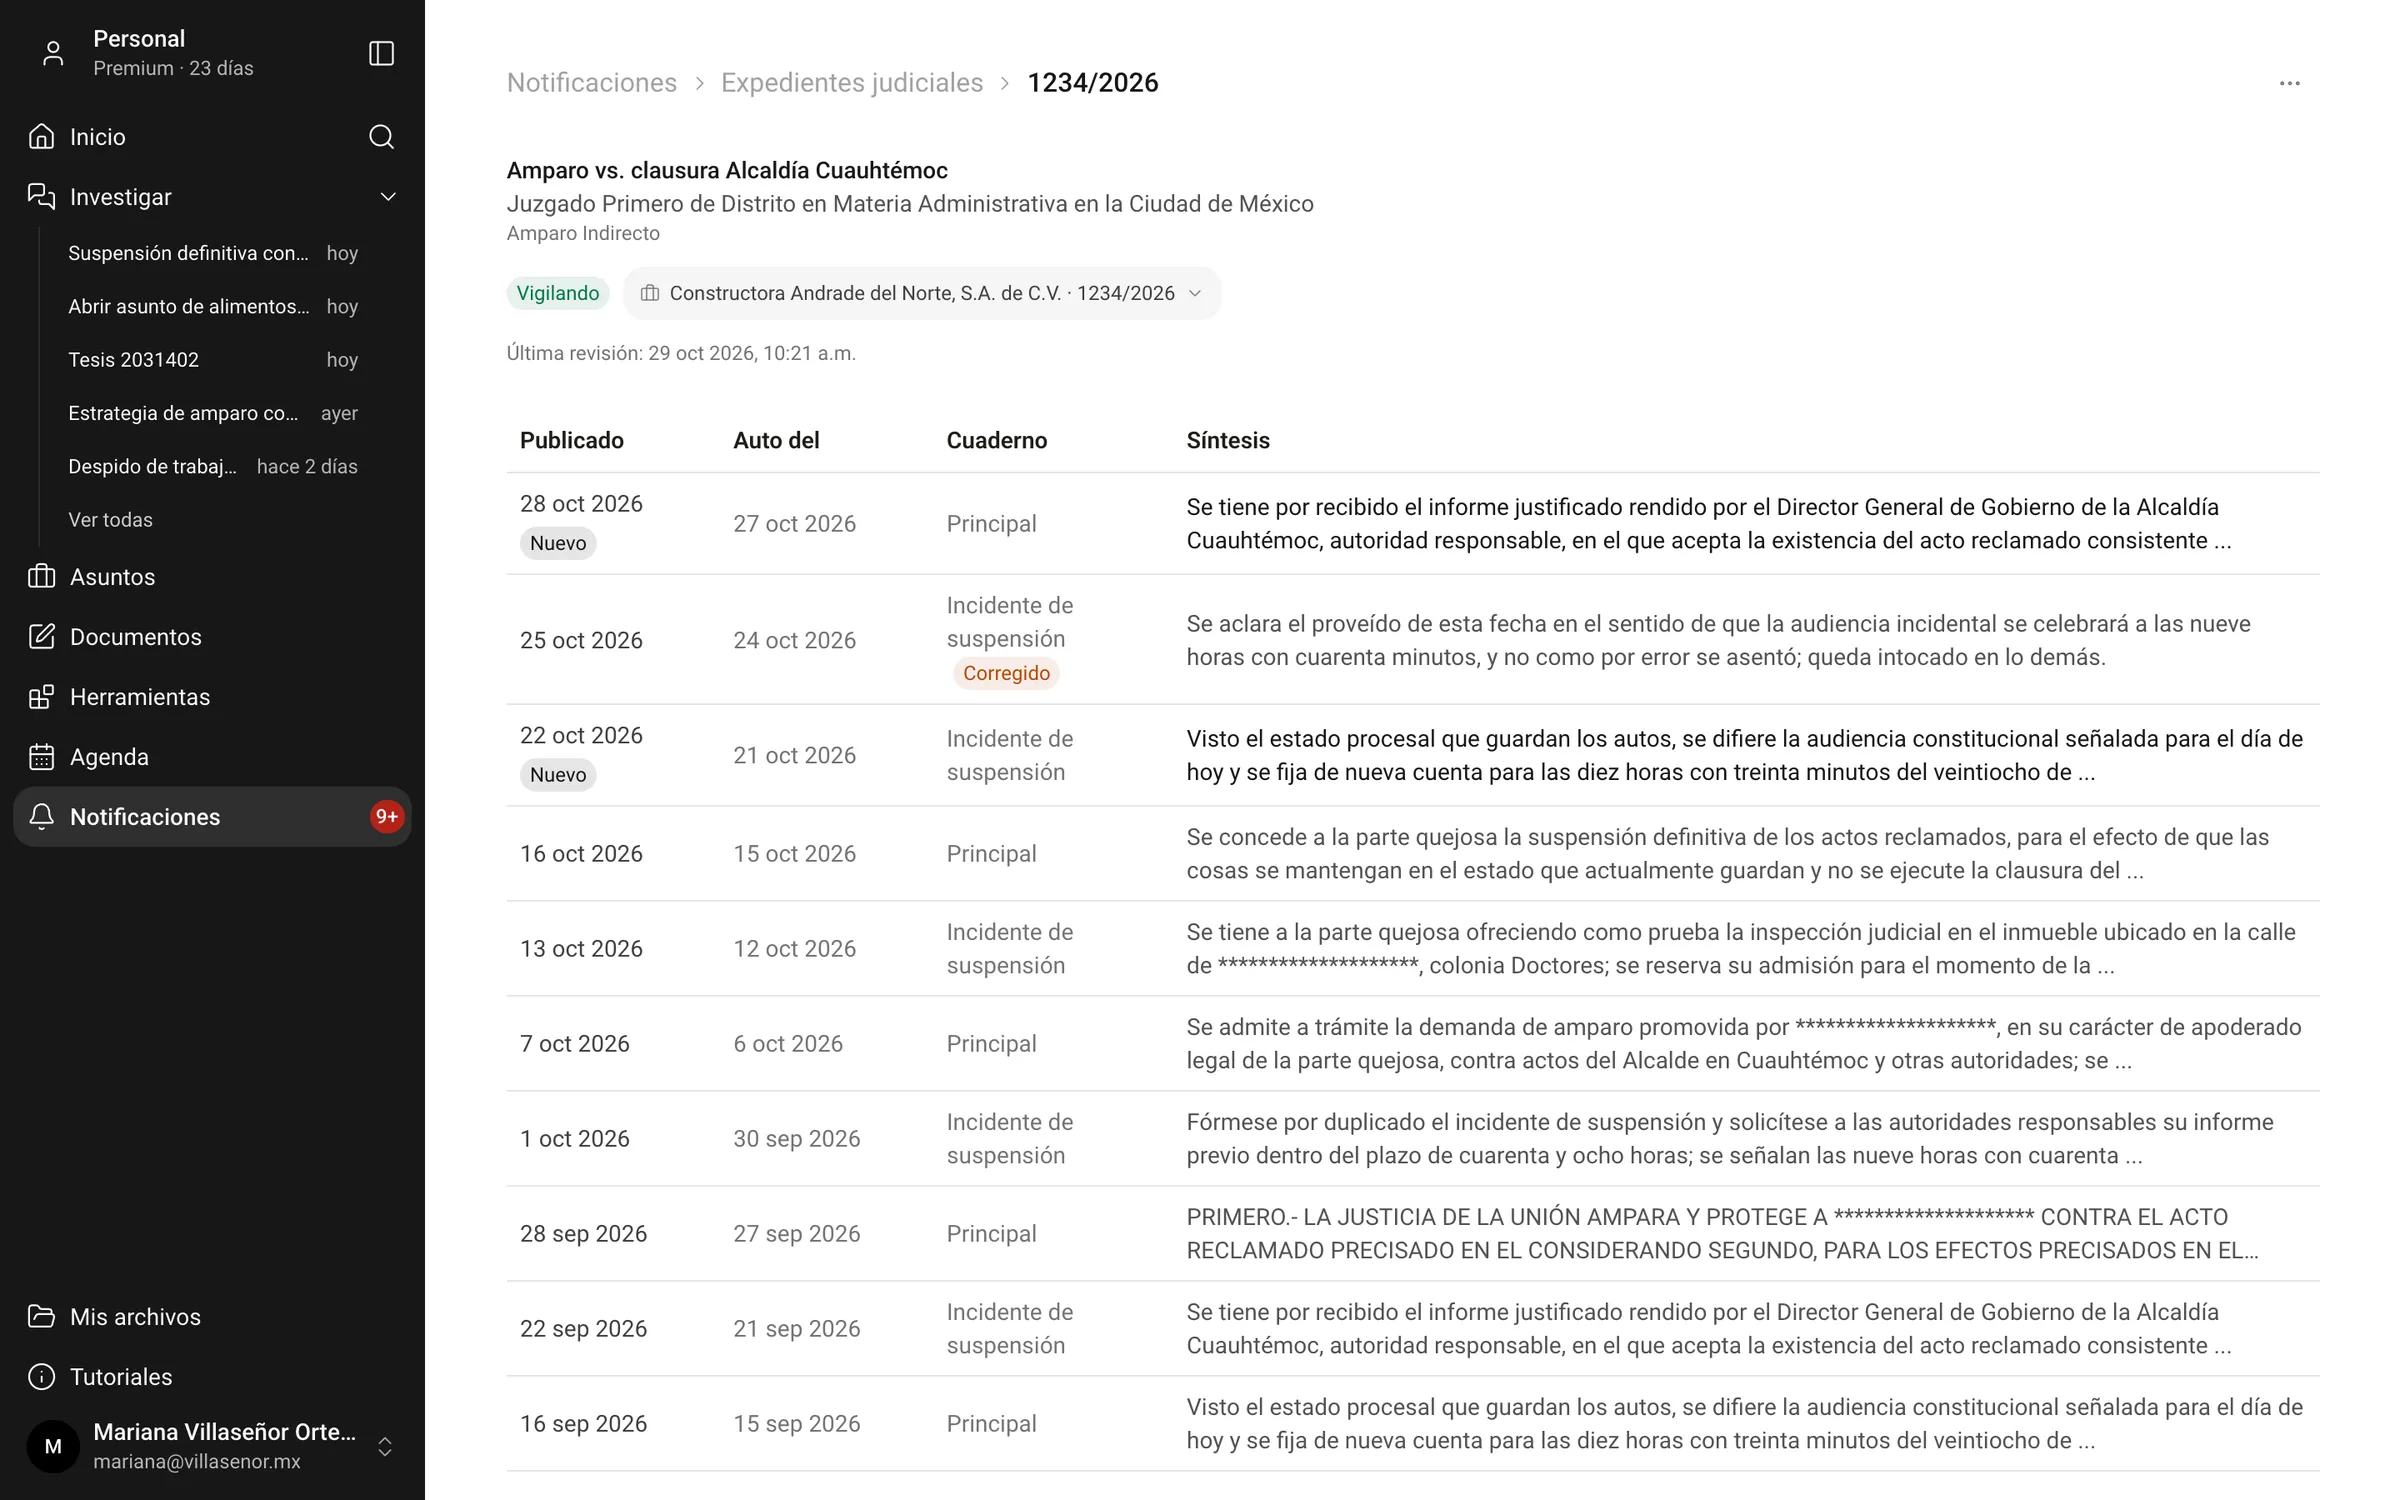Click the Inicio home icon
The height and width of the screenshot is (1500, 2400).
pos(41,137)
